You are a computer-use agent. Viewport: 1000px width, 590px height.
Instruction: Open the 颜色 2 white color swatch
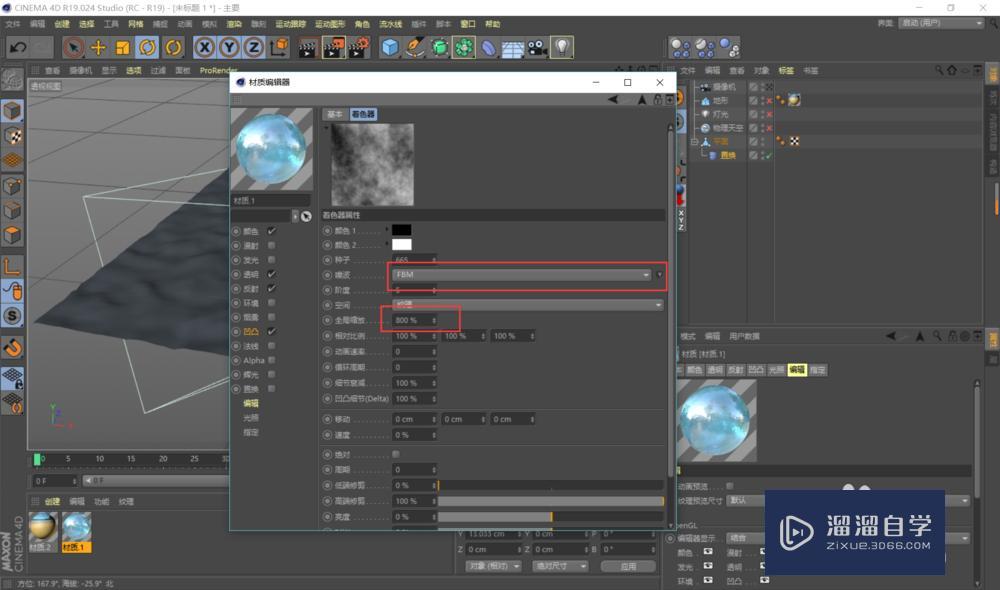401,244
